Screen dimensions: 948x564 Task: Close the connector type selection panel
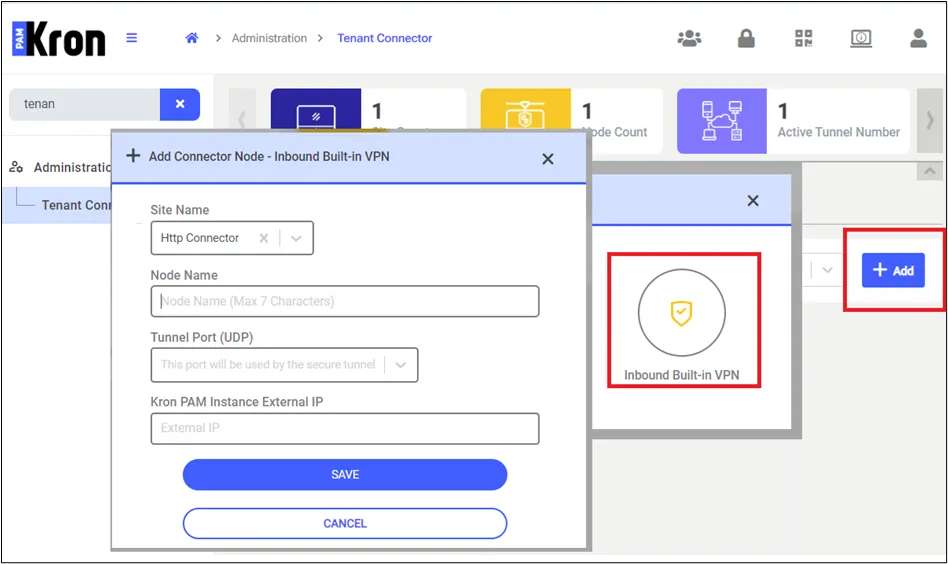click(x=753, y=201)
